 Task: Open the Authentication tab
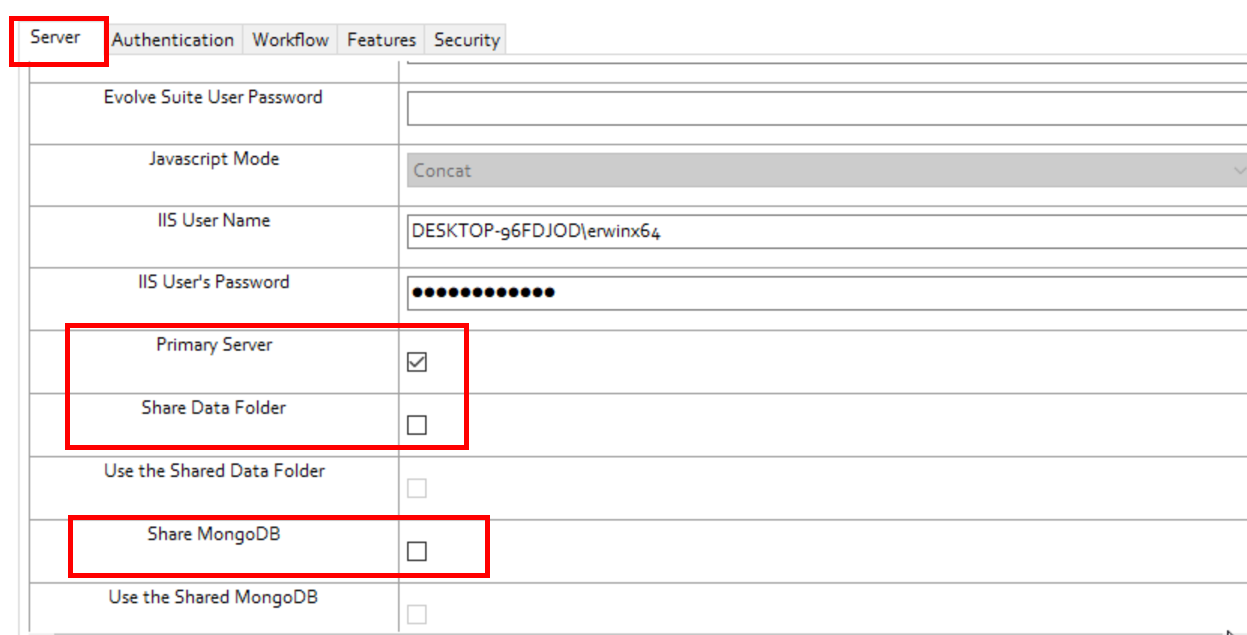point(173,40)
